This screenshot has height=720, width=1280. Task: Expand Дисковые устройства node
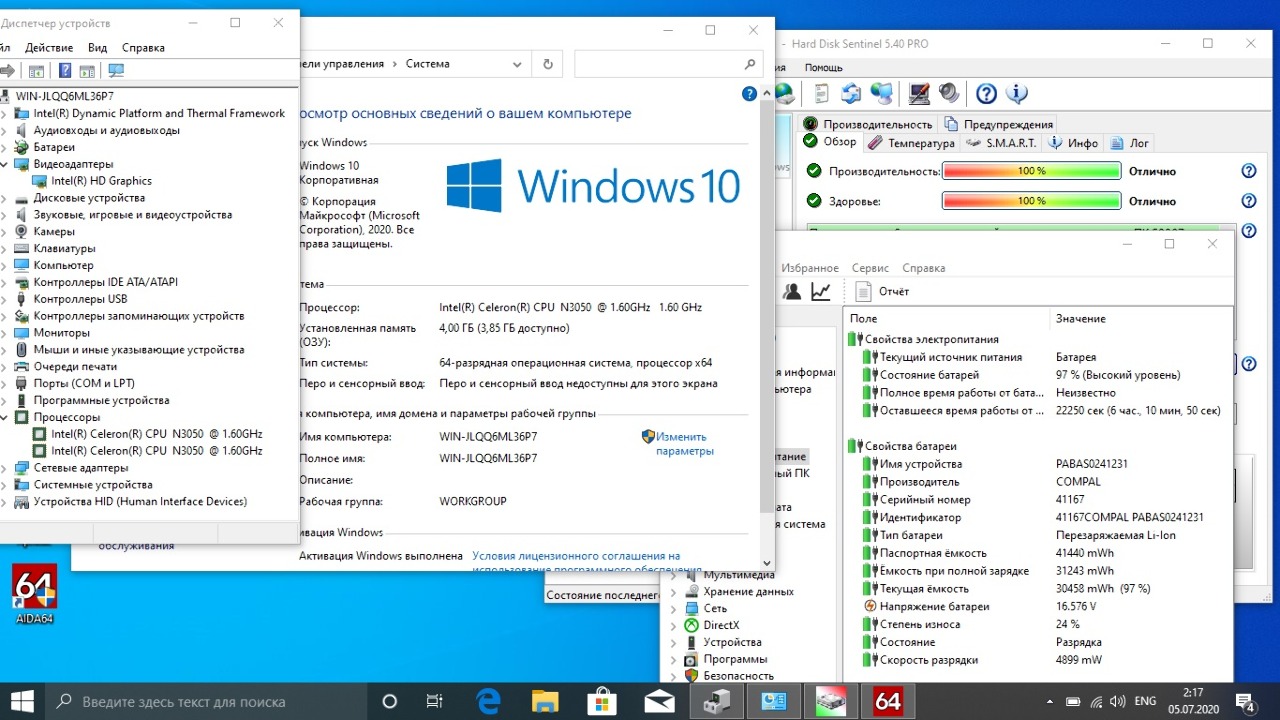(x=4, y=198)
